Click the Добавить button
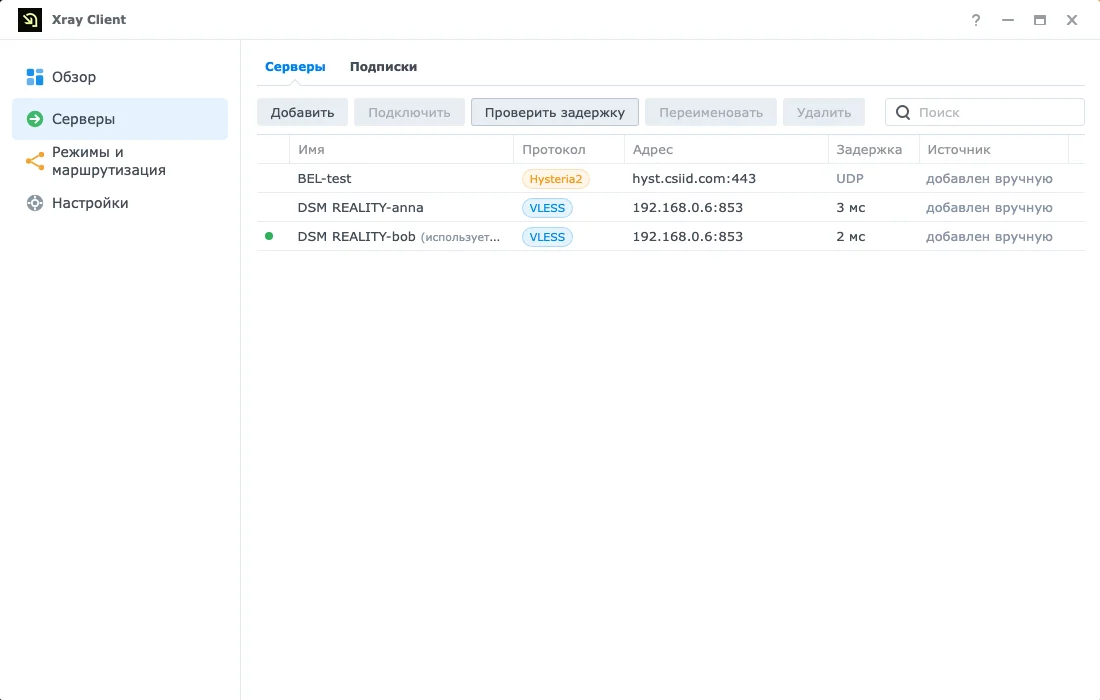Viewport: 1100px width, 700px height. [302, 112]
